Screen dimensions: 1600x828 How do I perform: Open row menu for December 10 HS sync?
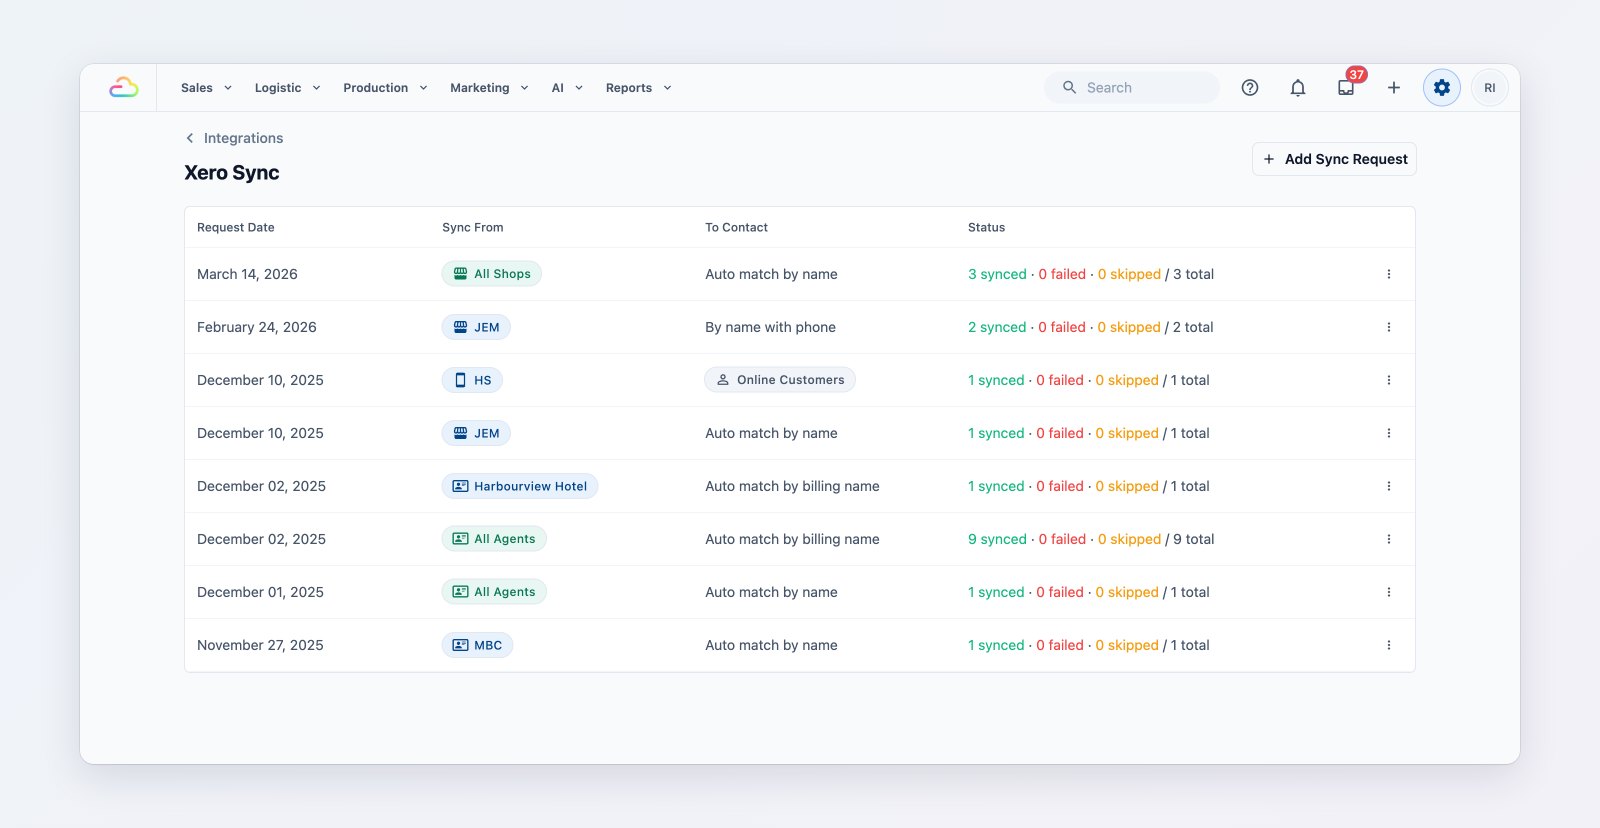1389,380
